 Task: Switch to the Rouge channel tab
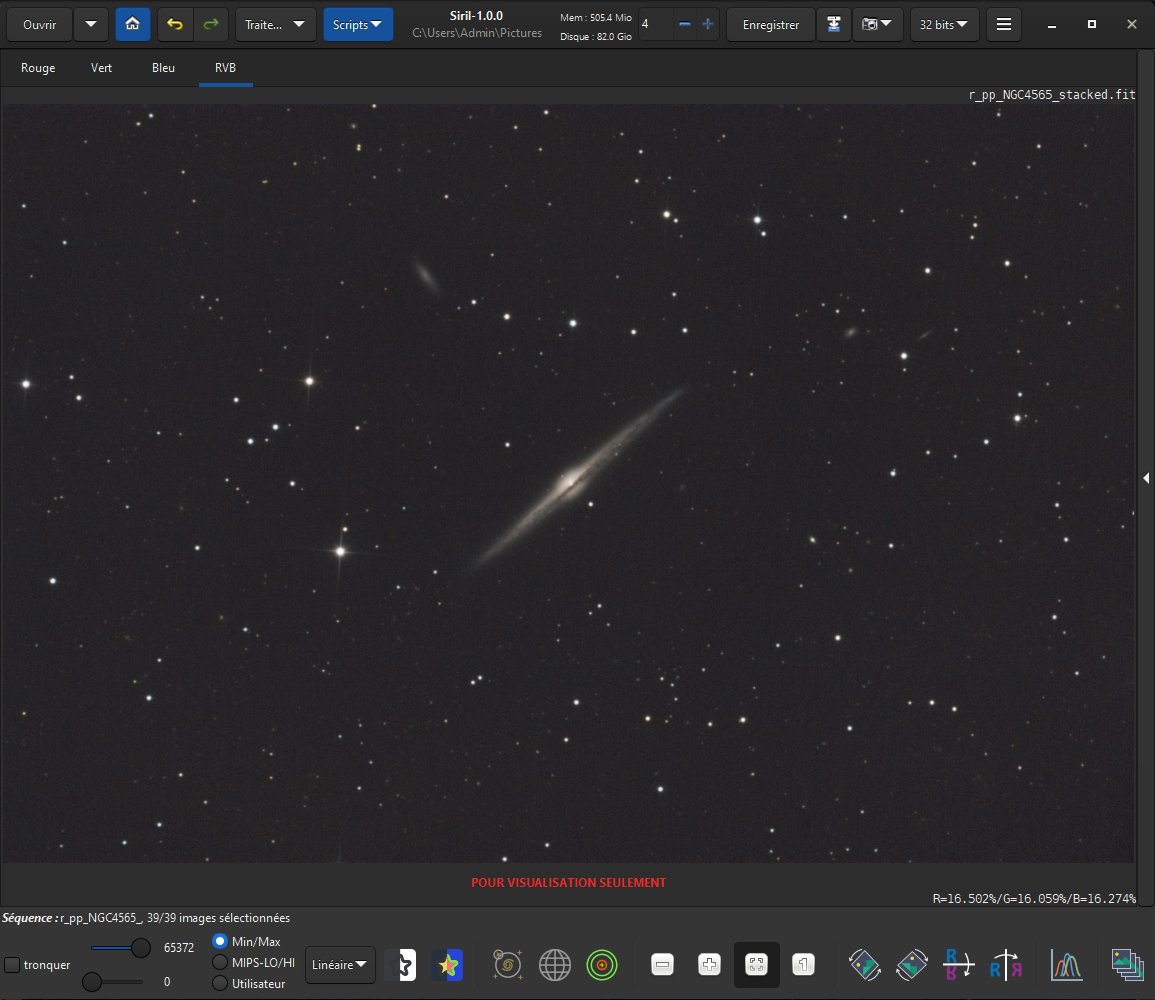pyautogui.click(x=38, y=68)
